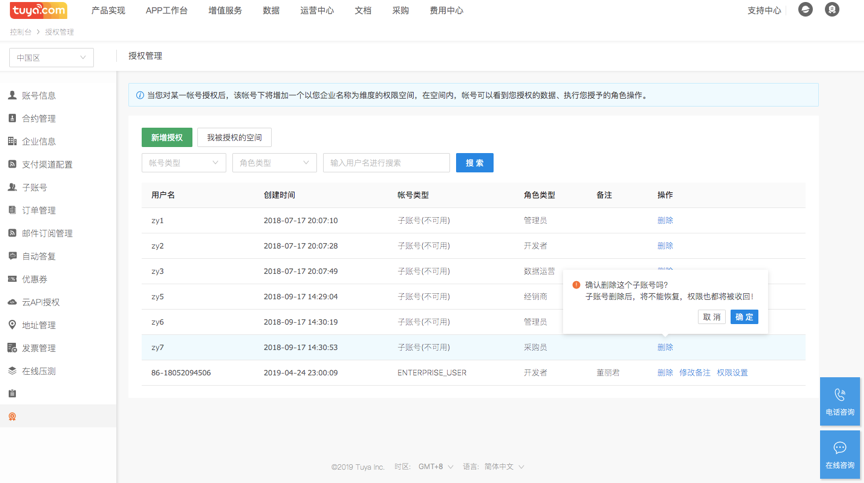Click the 我被授权的空间 button
The image size is (864, 483).
point(234,137)
